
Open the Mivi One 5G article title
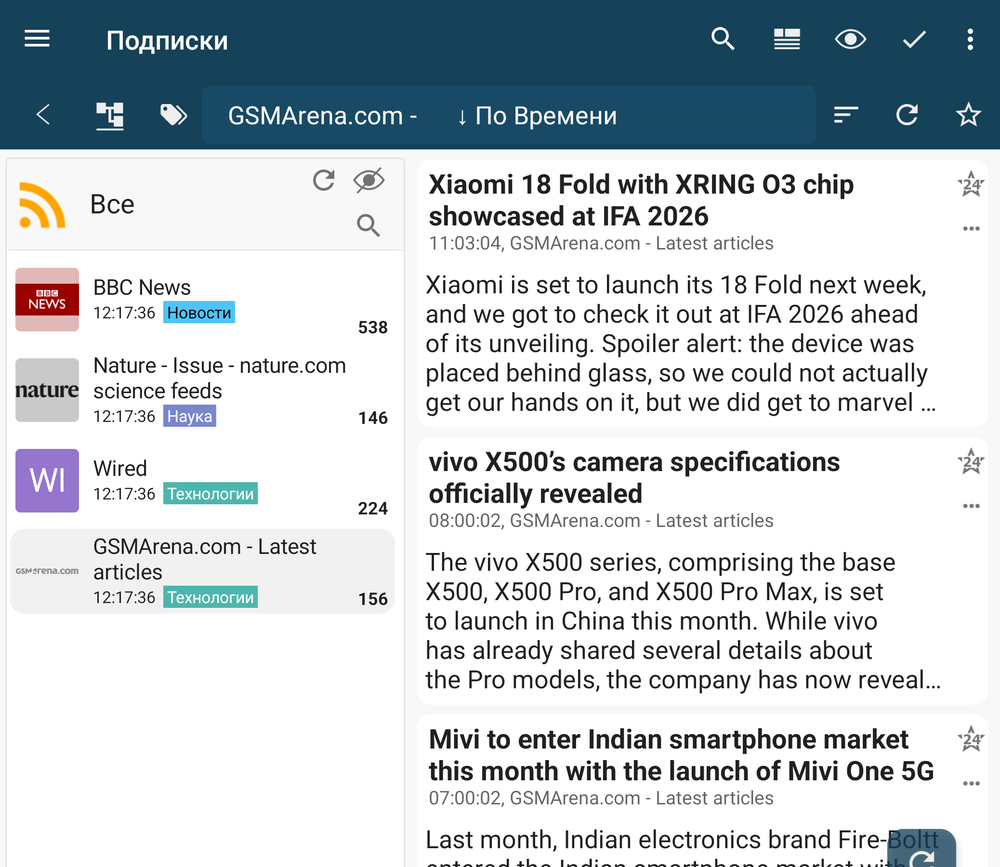681,755
